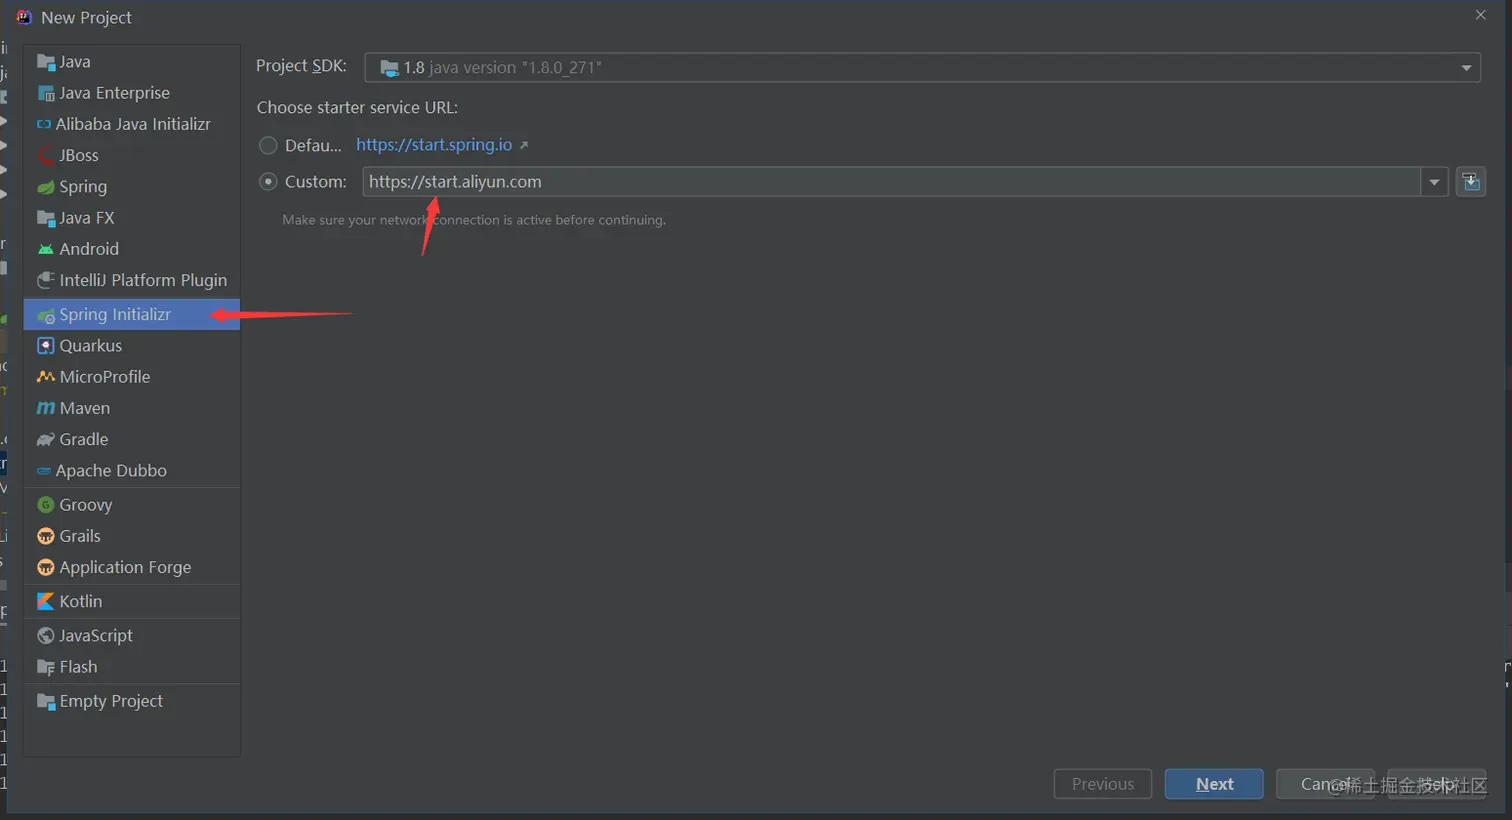This screenshot has width=1512, height=820.
Task: Click the Spring leaf icon
Action: [45, 187]
